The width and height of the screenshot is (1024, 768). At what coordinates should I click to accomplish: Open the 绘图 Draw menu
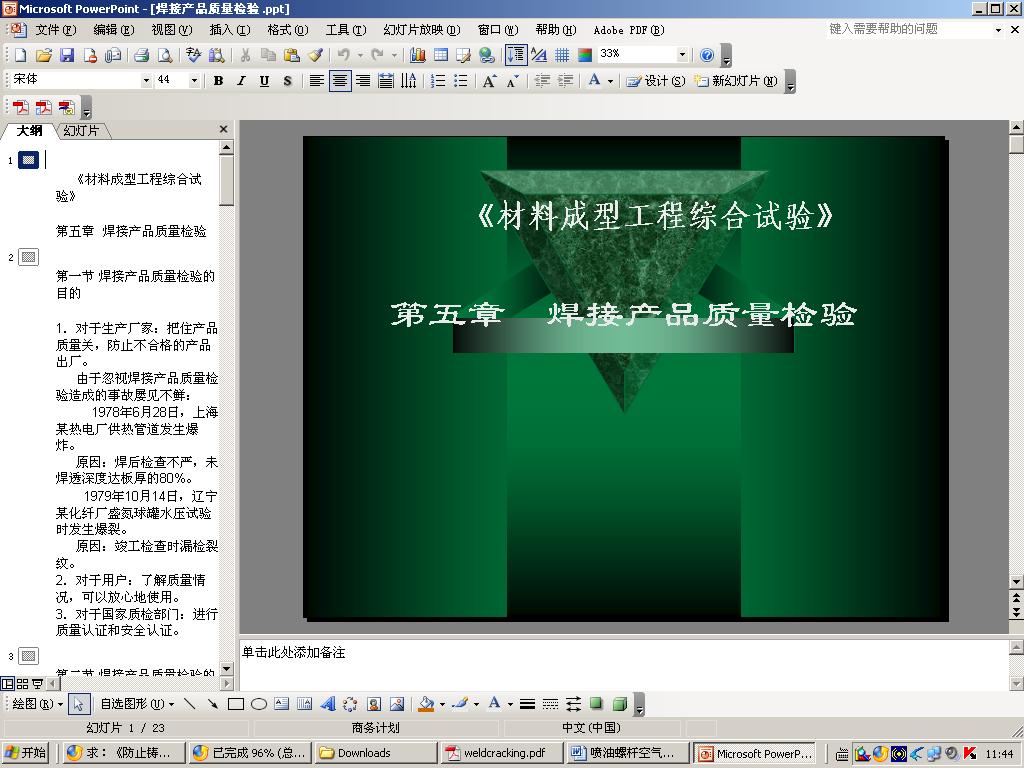[37, 704]
